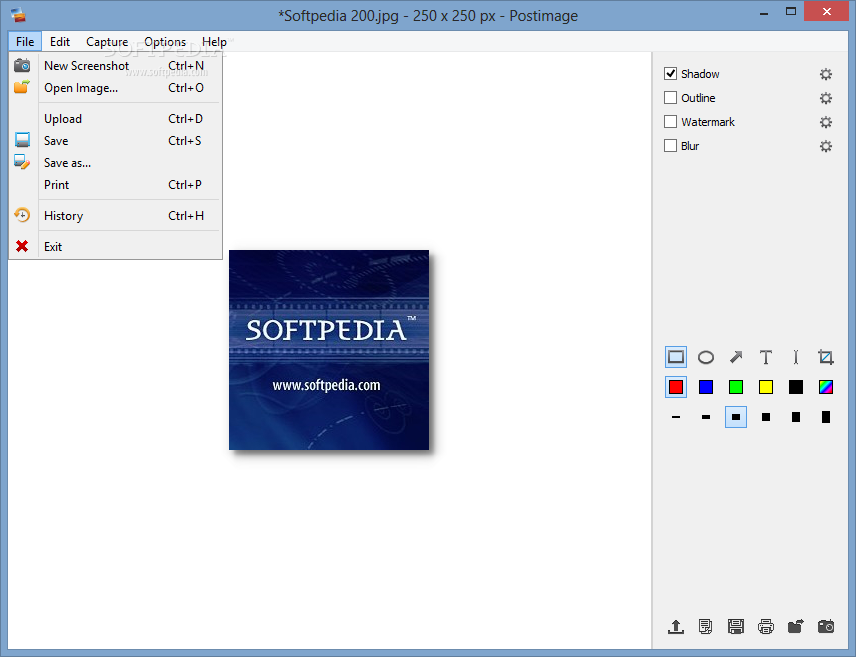Click the copy to clipboard icon
Image resolution: width=856 pixels, height=657 pixels.
coord(705,626)
